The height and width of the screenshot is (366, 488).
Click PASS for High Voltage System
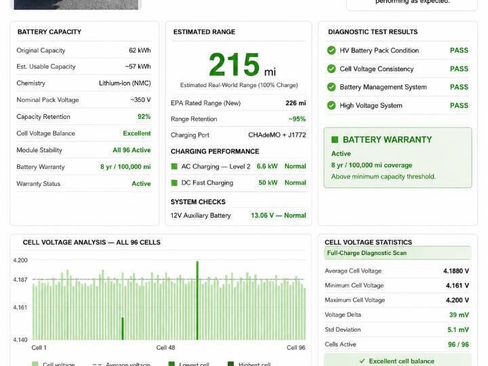459,105
